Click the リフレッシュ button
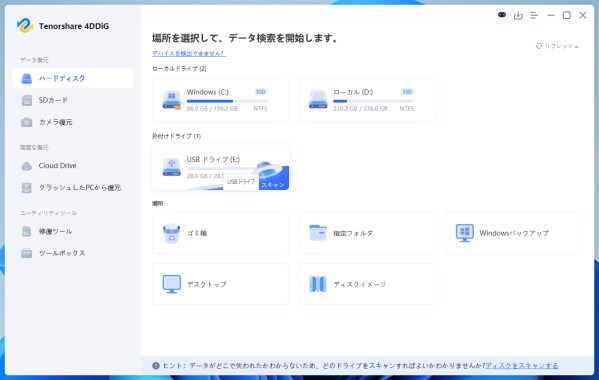Viewport: 599px width, 380px height. (x=557, y=46)
